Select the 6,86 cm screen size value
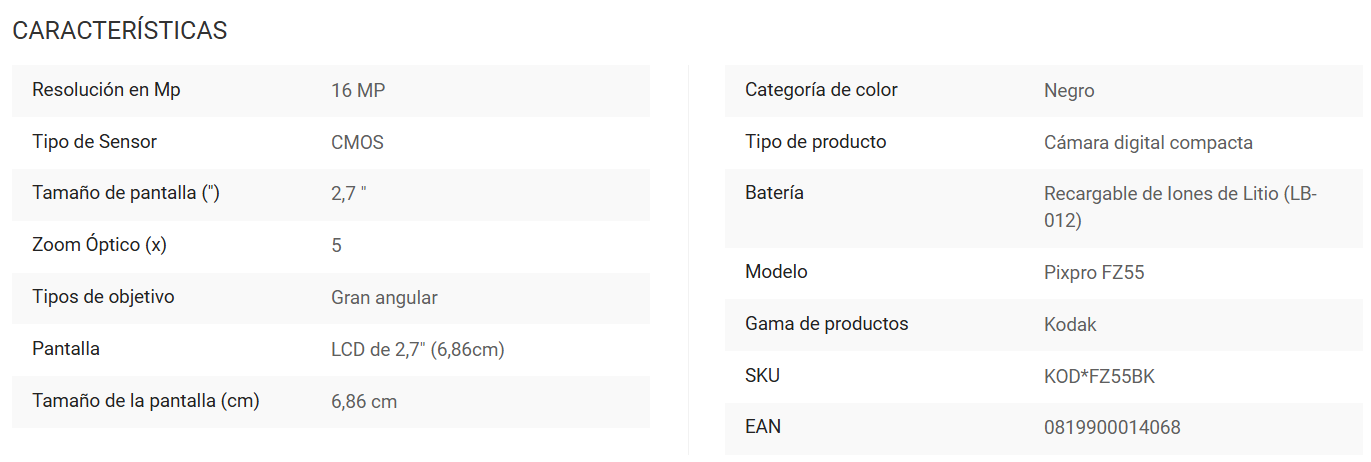 pos(364,402)
